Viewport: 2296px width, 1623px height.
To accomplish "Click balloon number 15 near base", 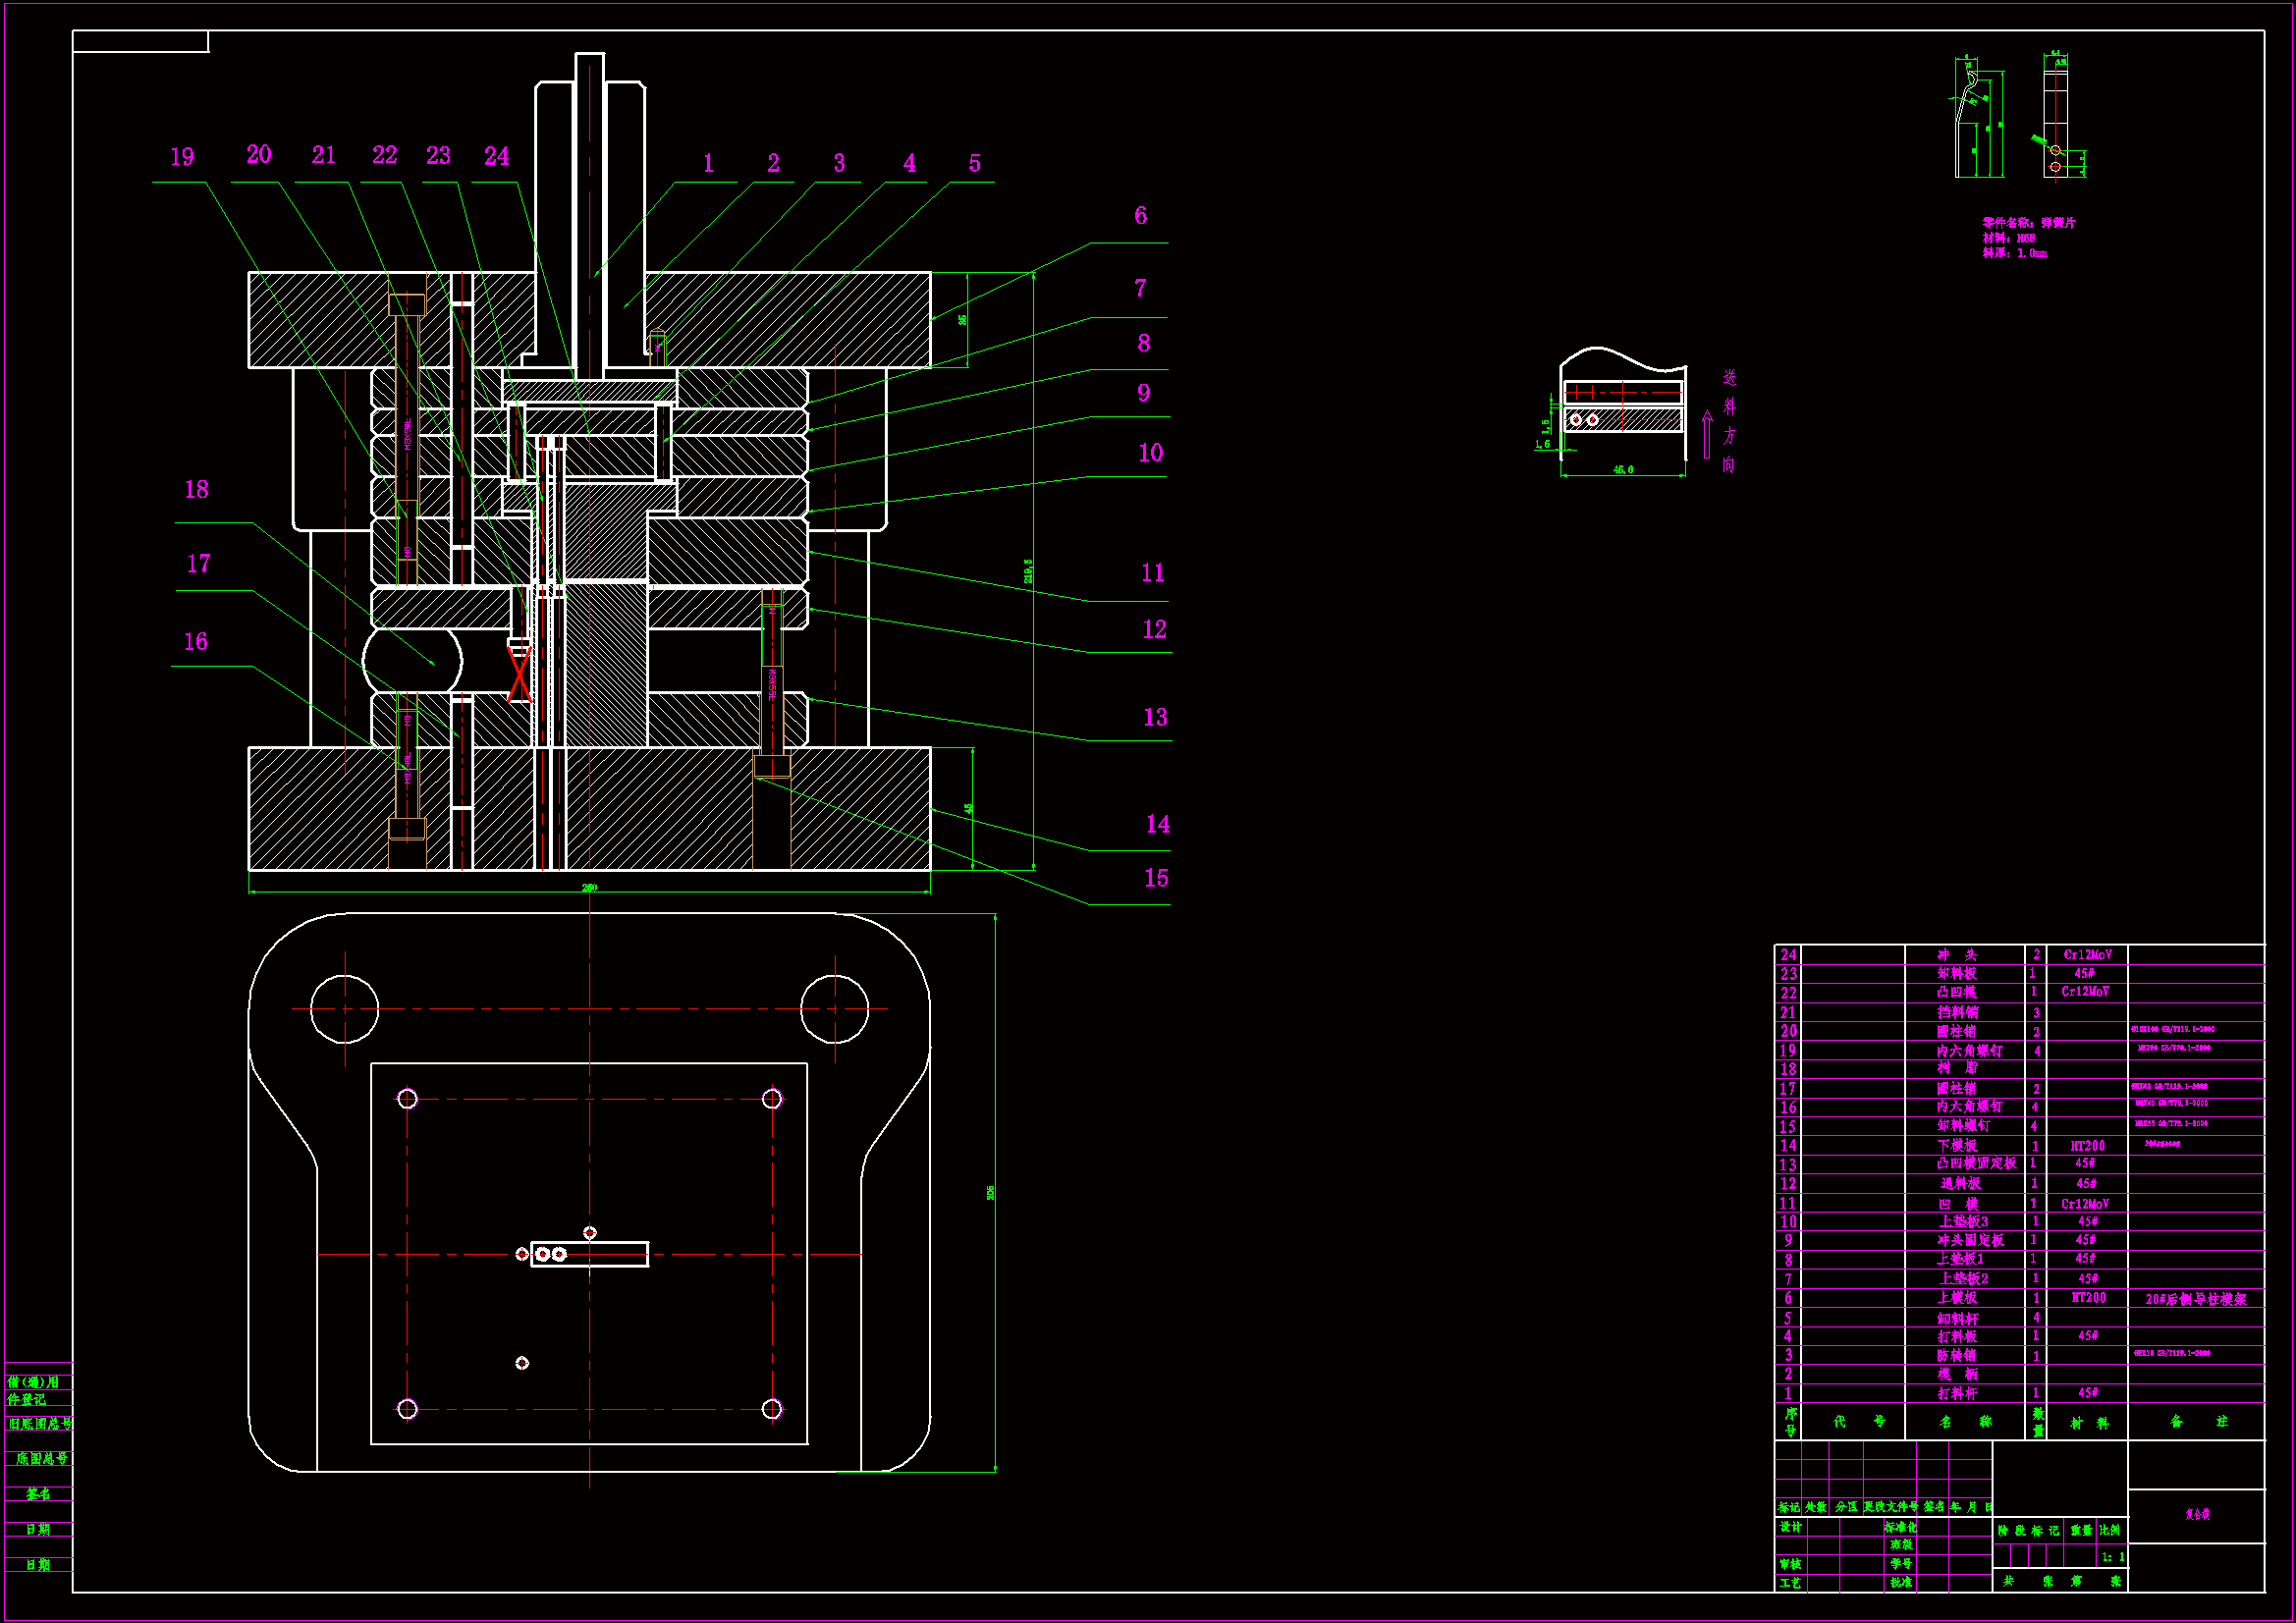I will coord(1156,878).
